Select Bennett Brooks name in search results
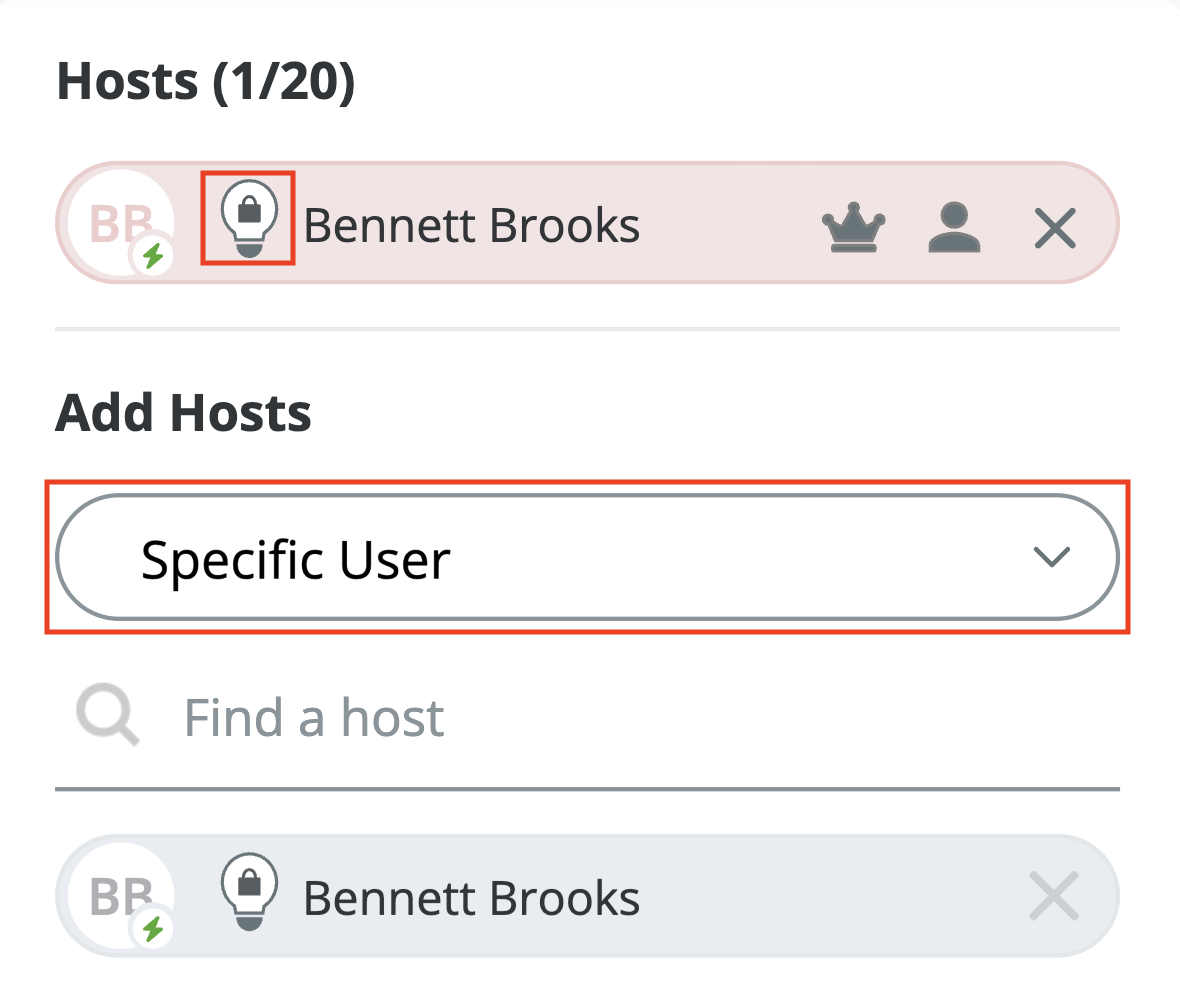1180x1008 pixels. point(471,898)
